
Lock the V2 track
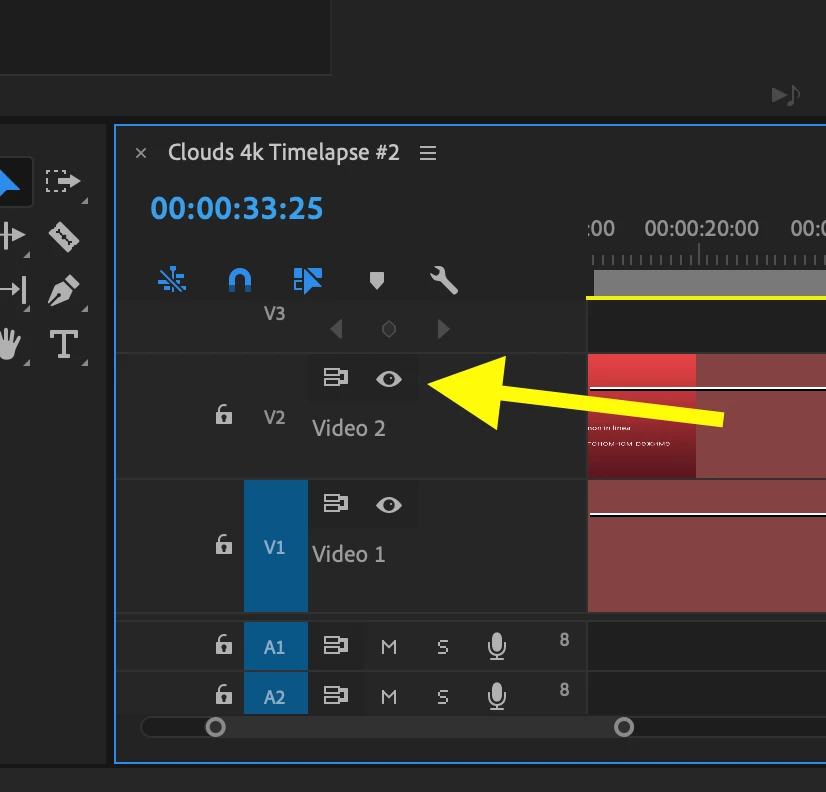click(x=224, y=415)
